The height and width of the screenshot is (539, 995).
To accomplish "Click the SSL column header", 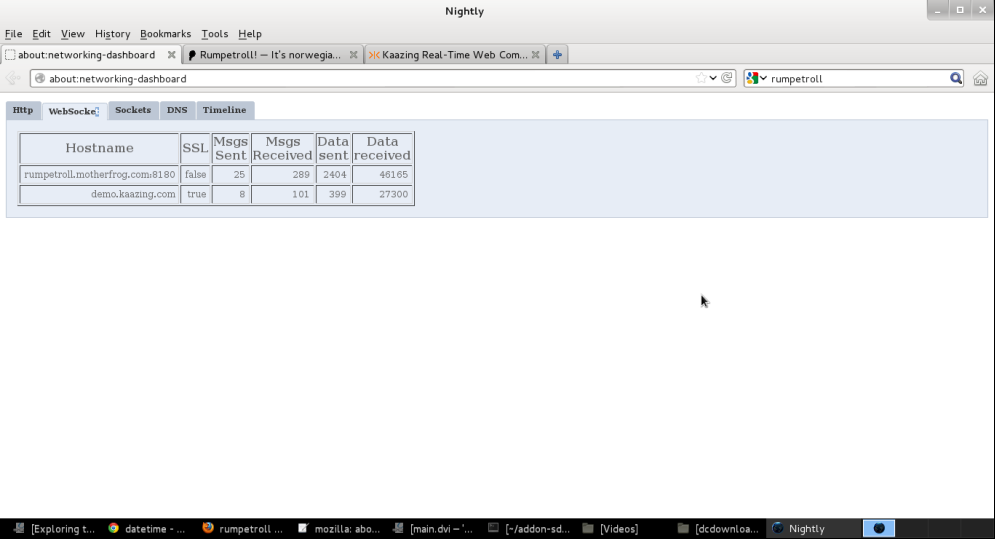I will [195, 149].
